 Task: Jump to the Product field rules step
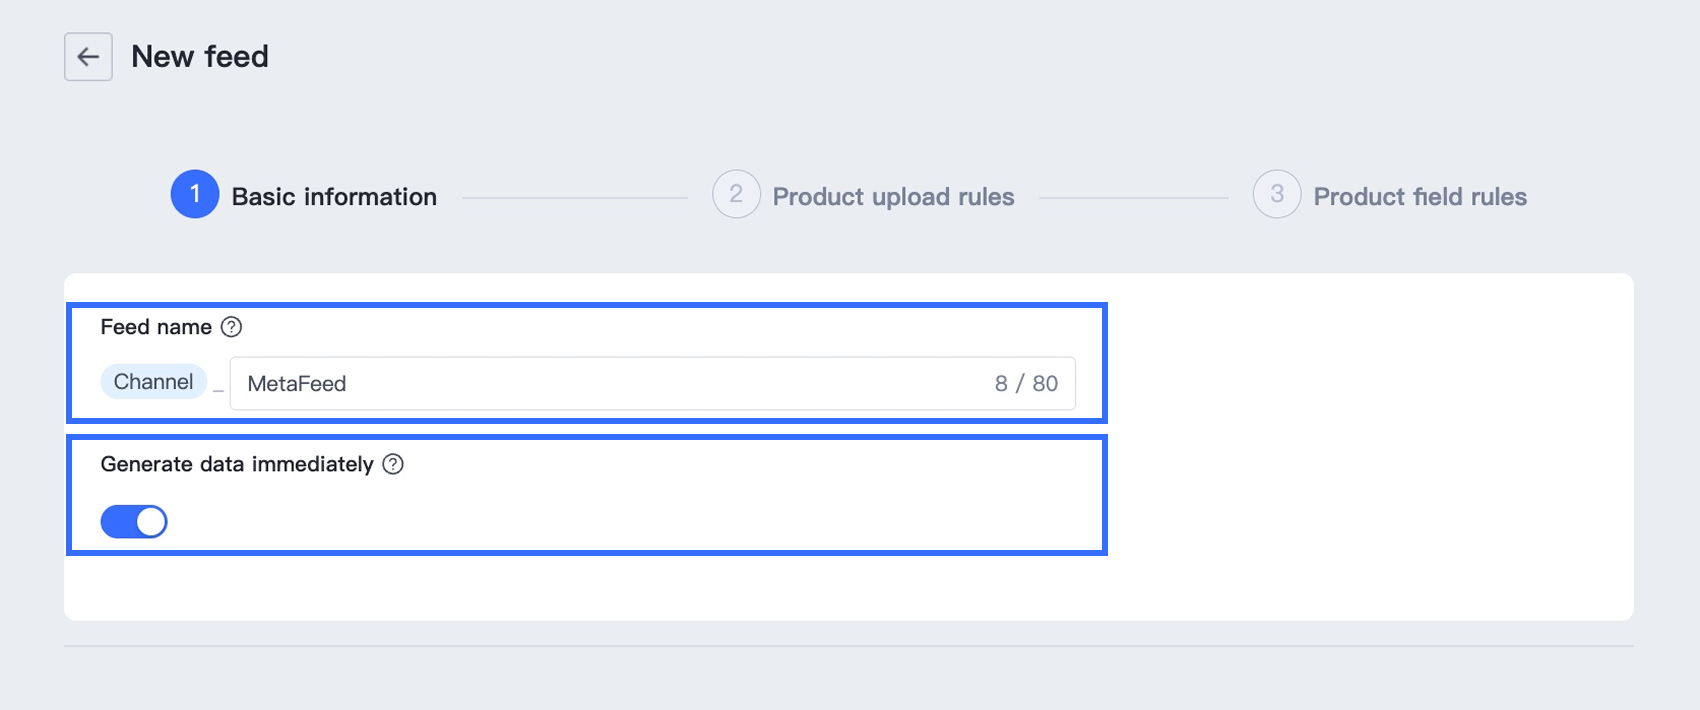[x=1420, y=197]
